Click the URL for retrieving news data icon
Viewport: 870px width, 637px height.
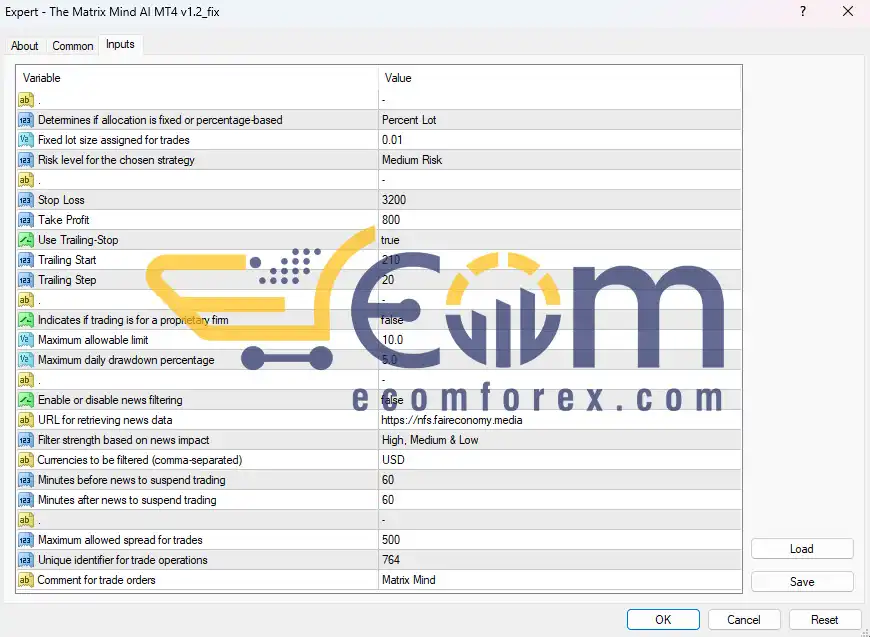(x=25, y=420)
